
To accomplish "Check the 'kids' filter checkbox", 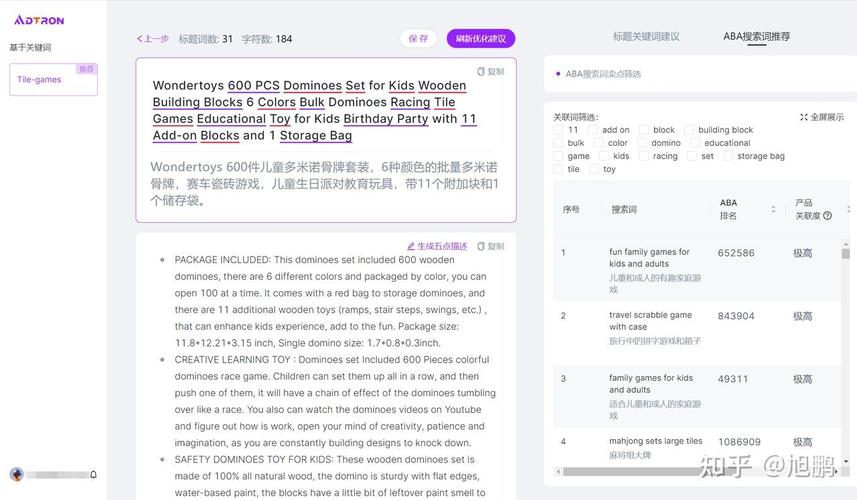I will tap(603, 156).
